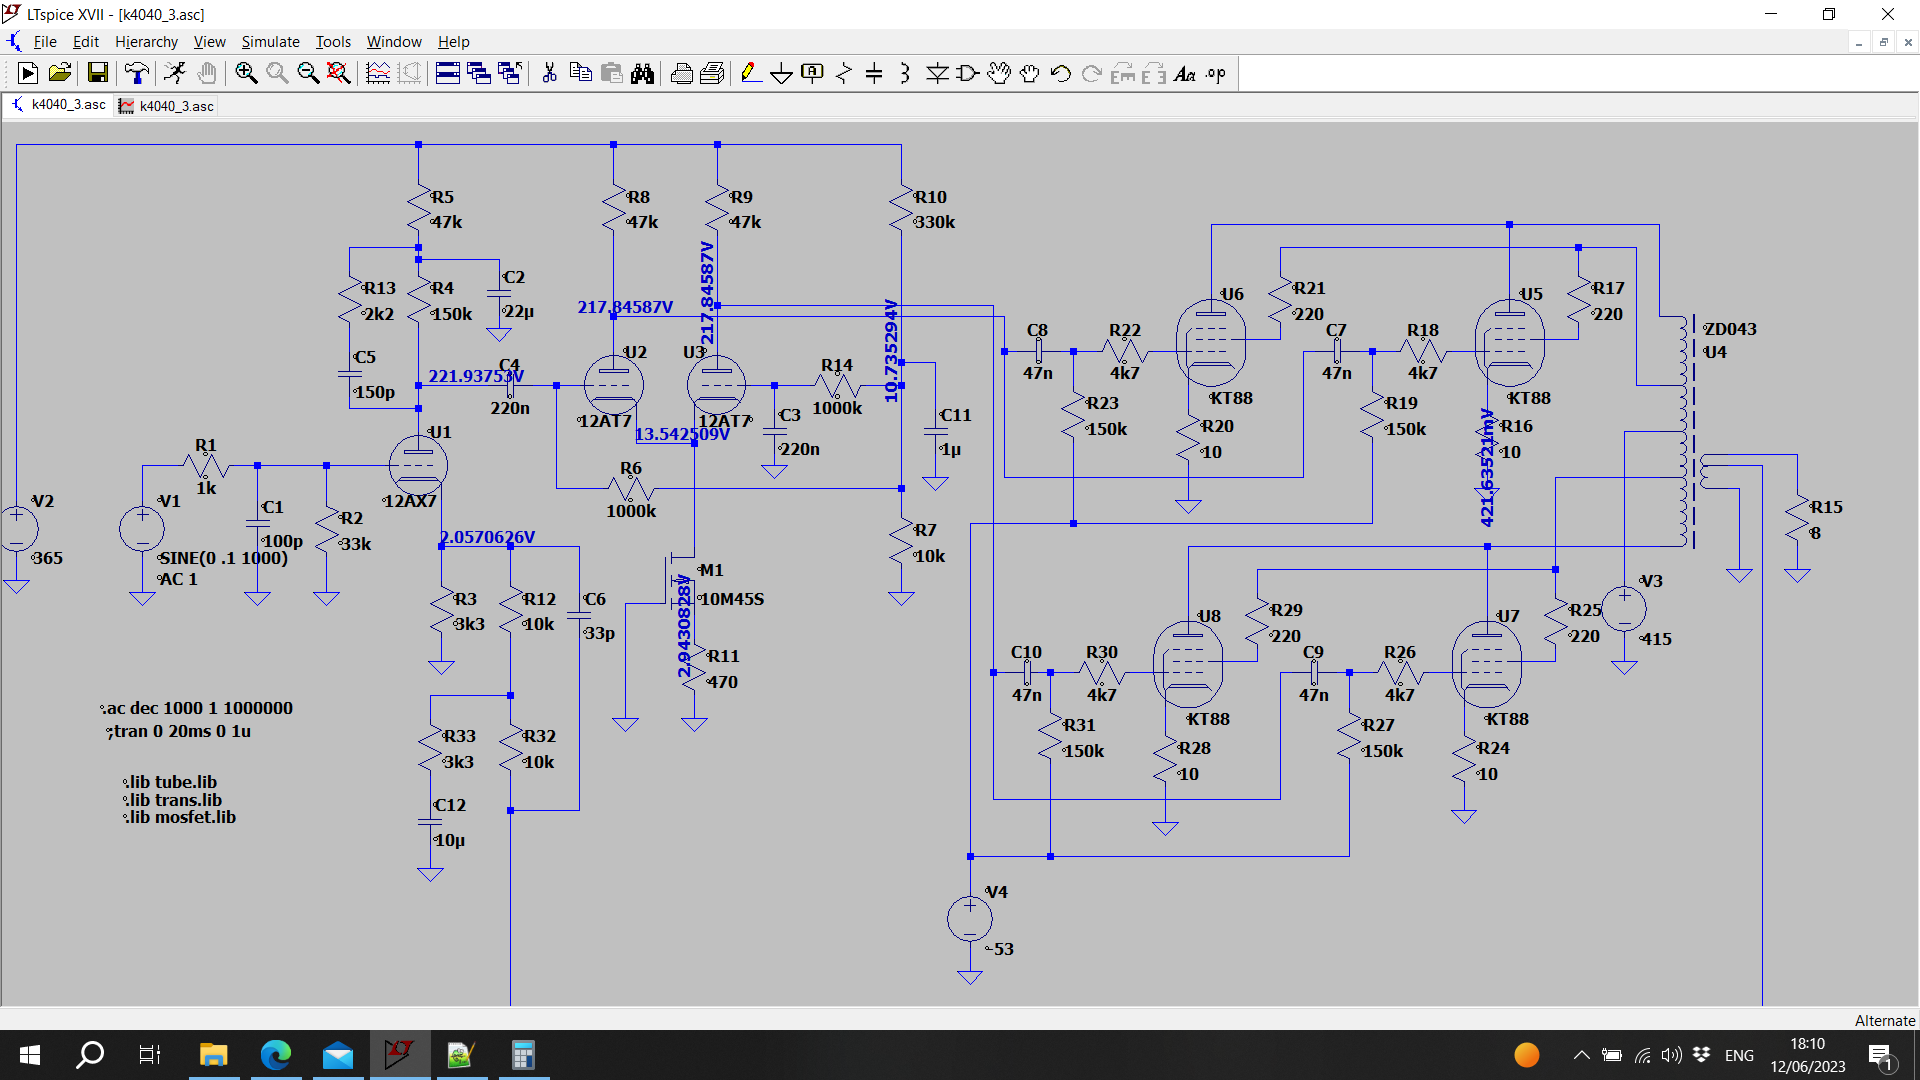1920x1080 pixels.
Task: Tile windows using the tile icon
Action: 448,73
